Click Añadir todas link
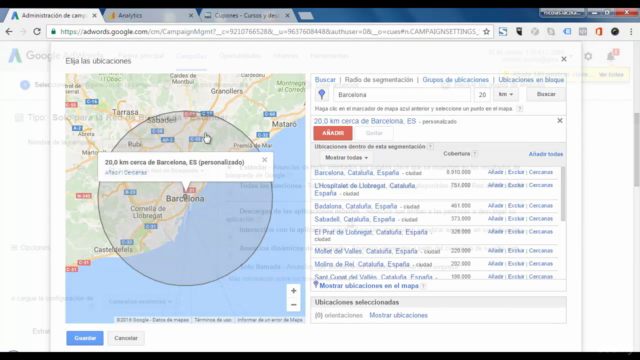Screen dimensions: 640x360 coord(546,154)
